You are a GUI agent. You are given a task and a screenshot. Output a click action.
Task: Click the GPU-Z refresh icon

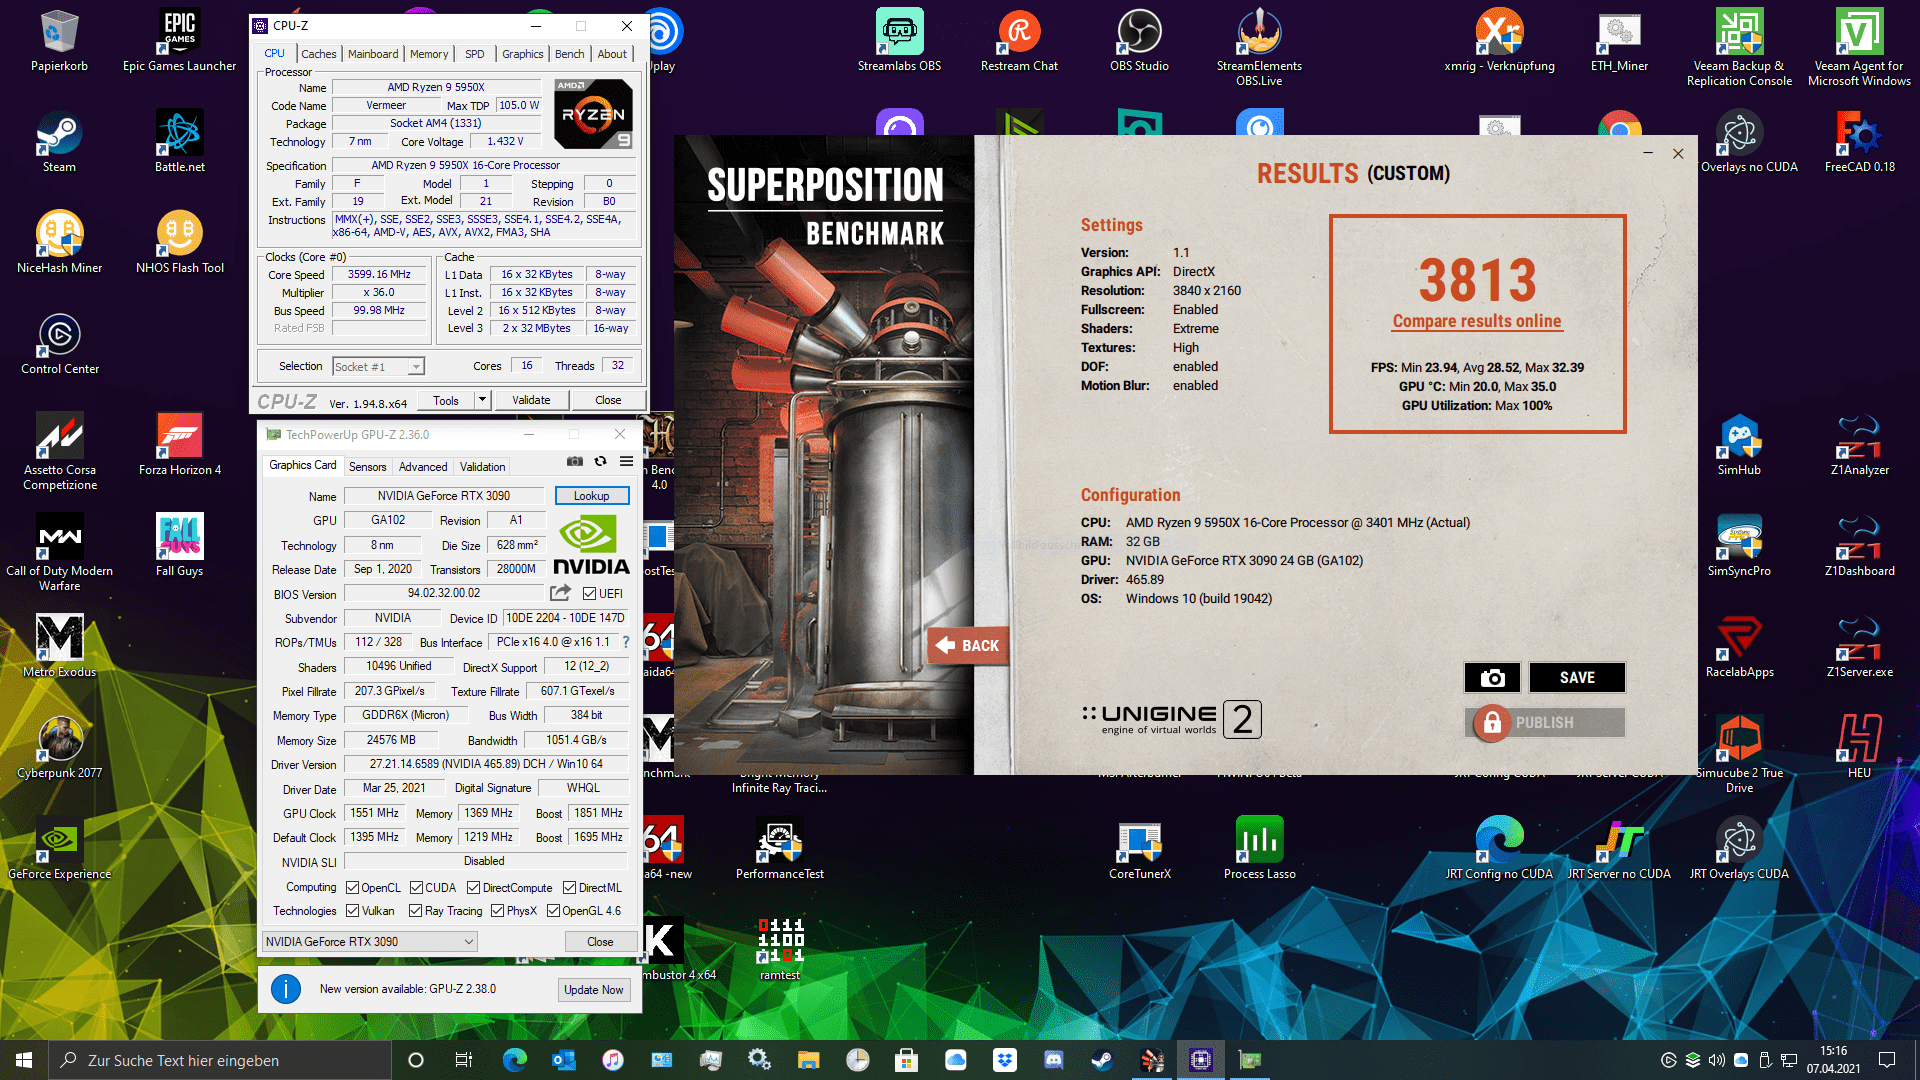pyautogui.click(x=600, y=461)
